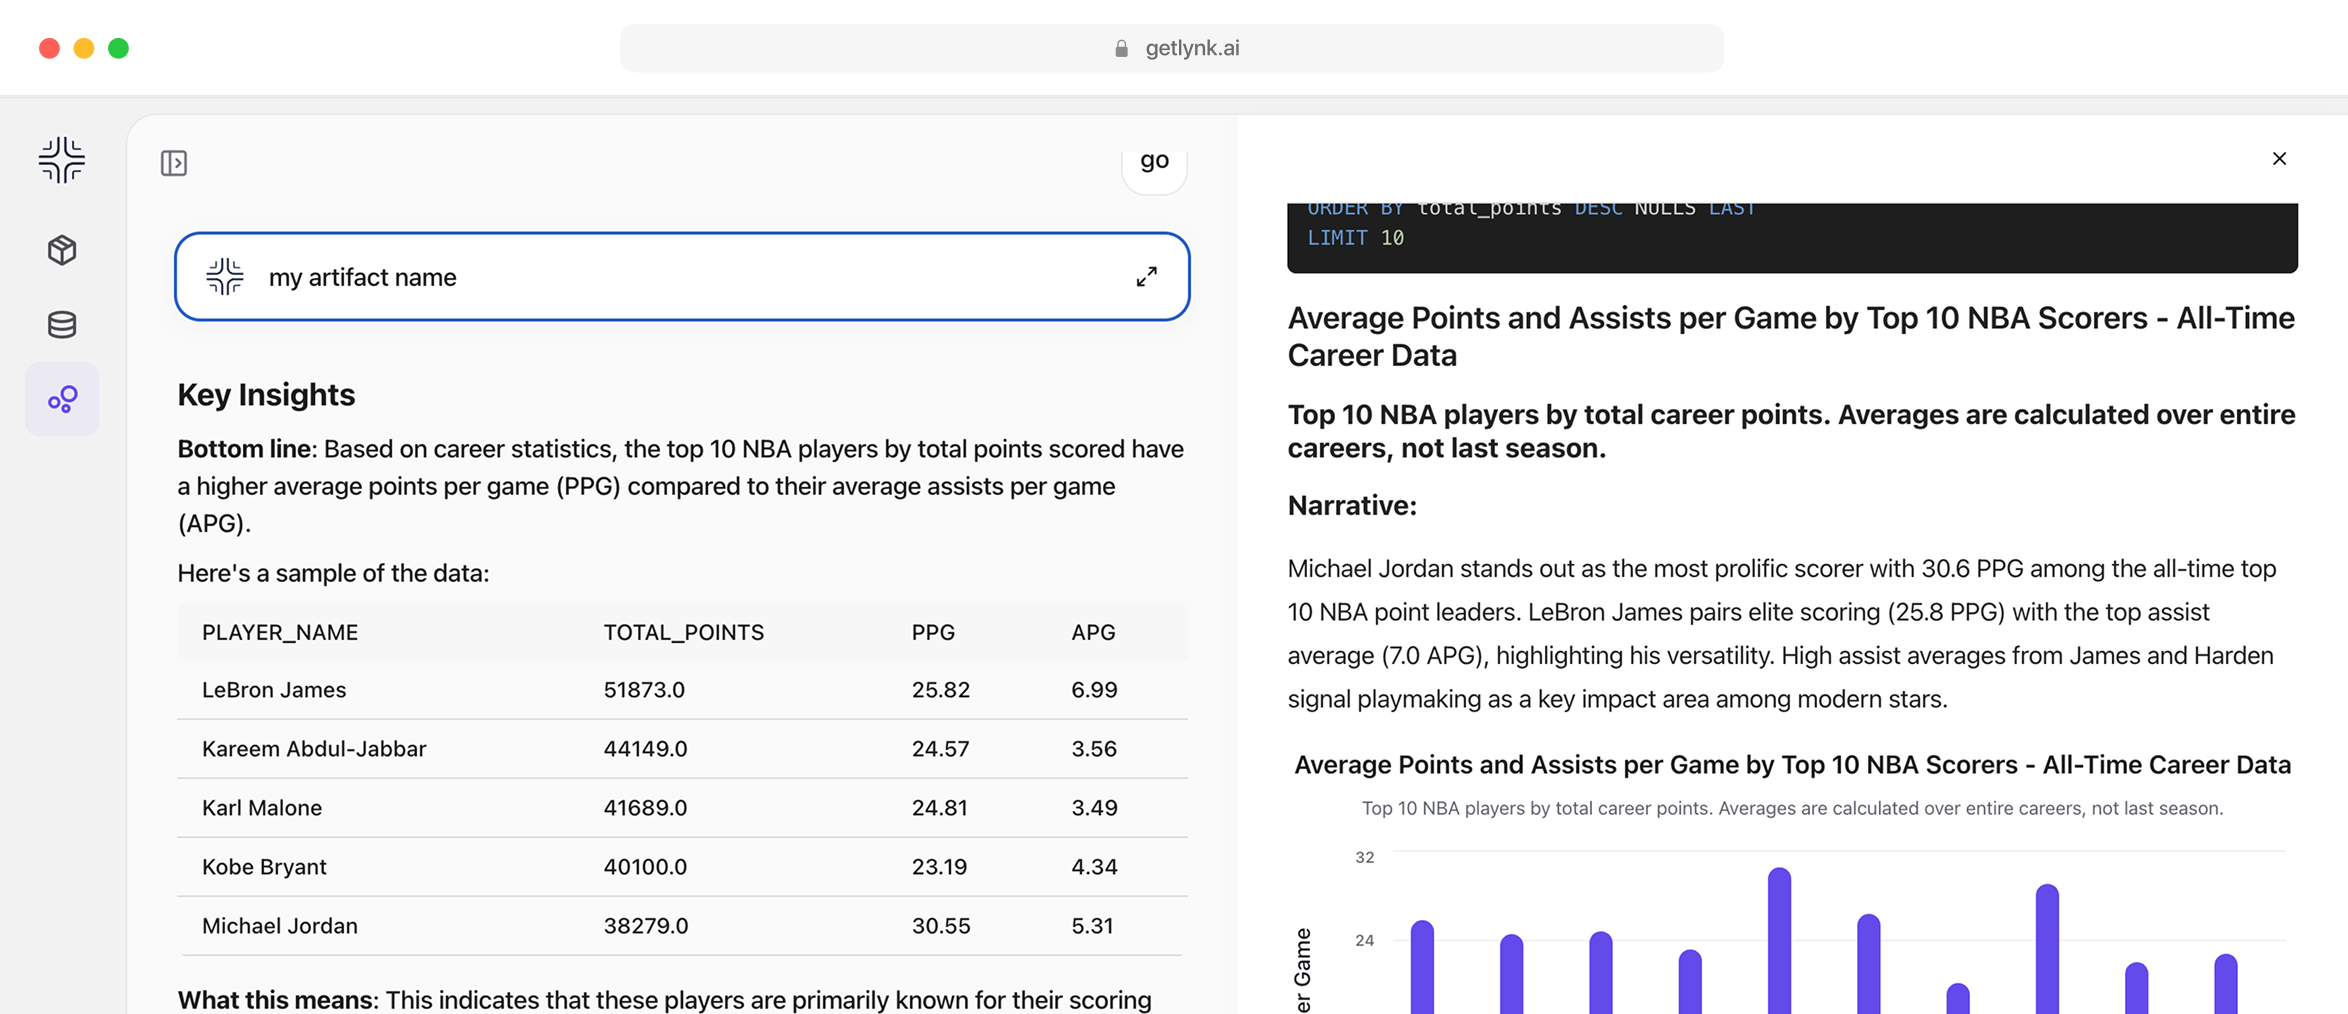Click the 'ORDER BY total_points' SQL line
Viewport: 2348px width, 1014px height.
click(x=1533, y=209)
